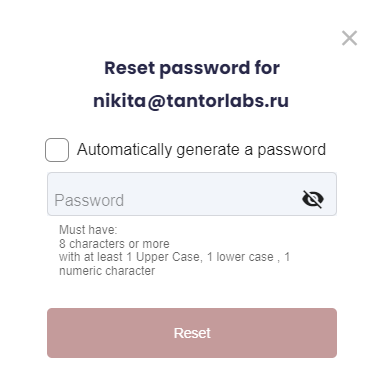Submit the new password with Reset
This screenshot has height=384, width=382.
click(x=192, y=333)
